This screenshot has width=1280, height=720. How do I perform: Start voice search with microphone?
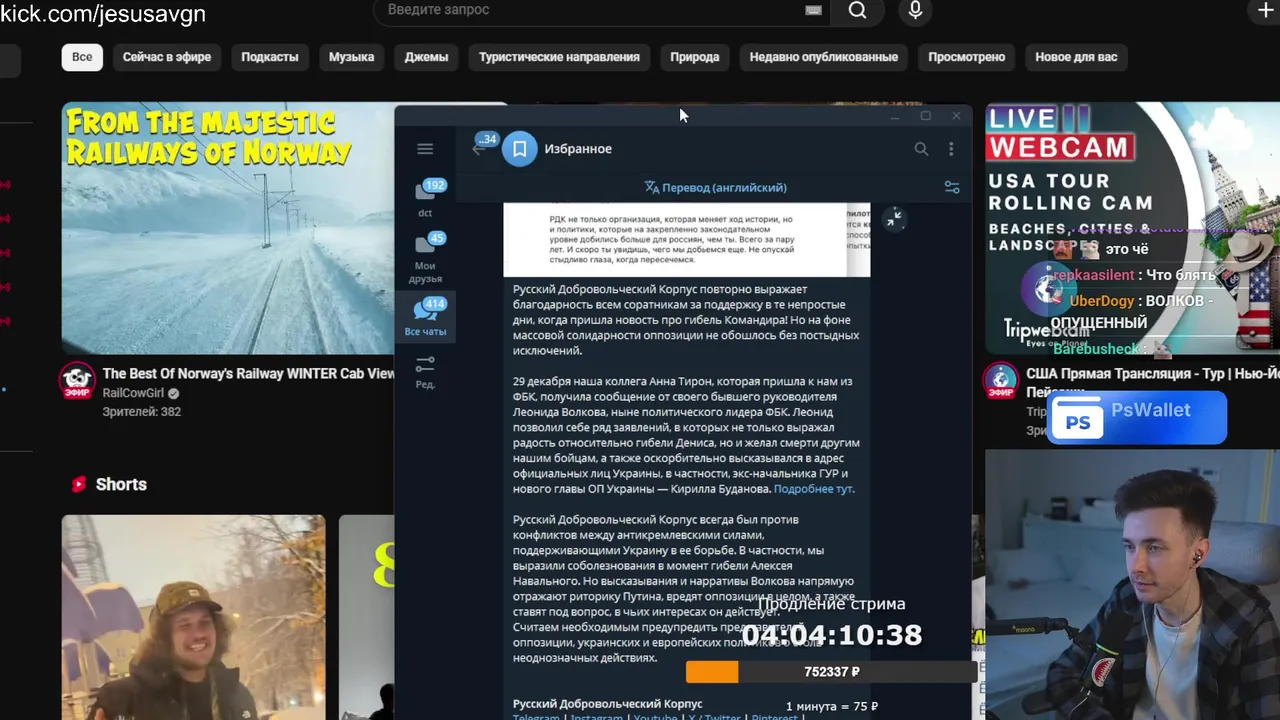click(915, 10)
